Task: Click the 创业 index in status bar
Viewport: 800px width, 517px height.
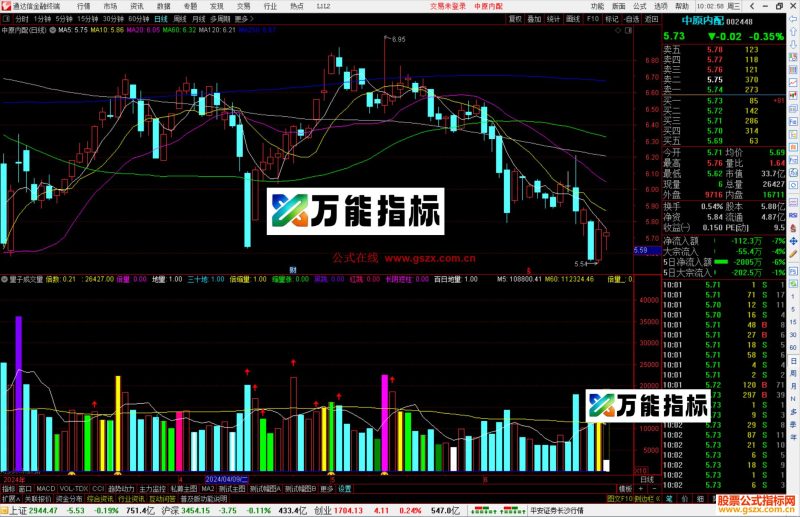Action: pos(322,511)
